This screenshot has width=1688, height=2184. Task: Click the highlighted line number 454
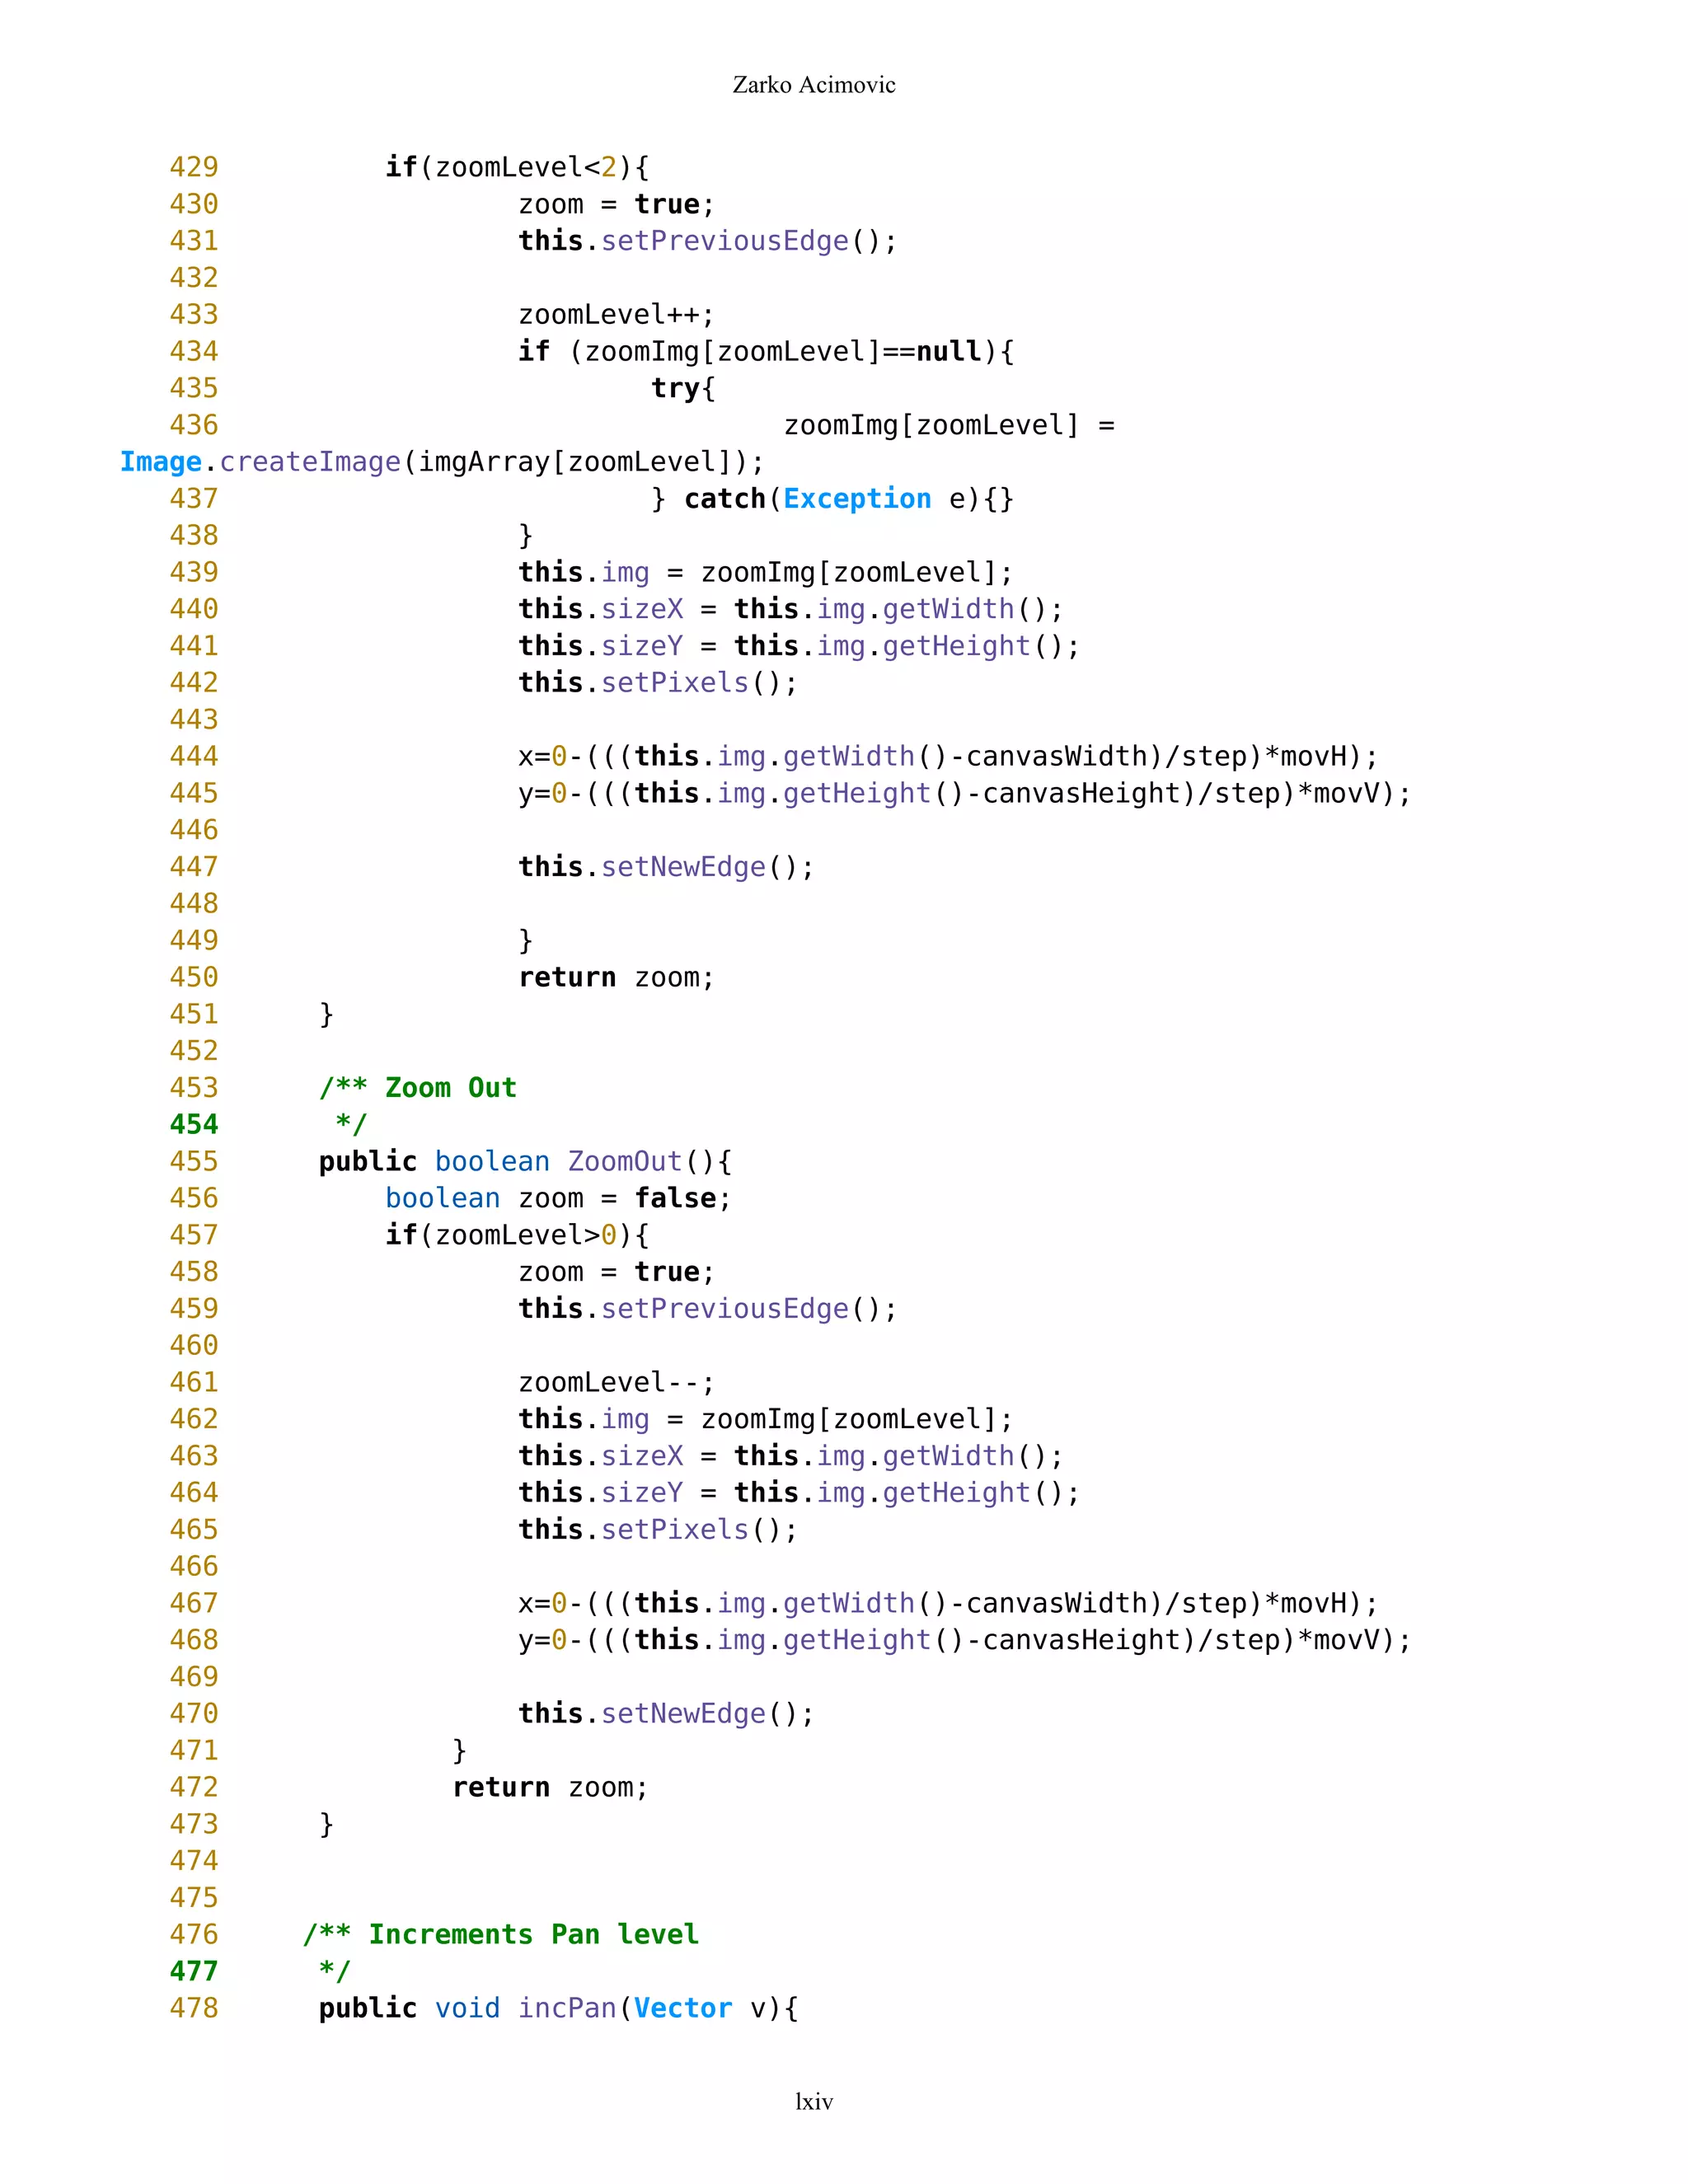[194, 1125]
